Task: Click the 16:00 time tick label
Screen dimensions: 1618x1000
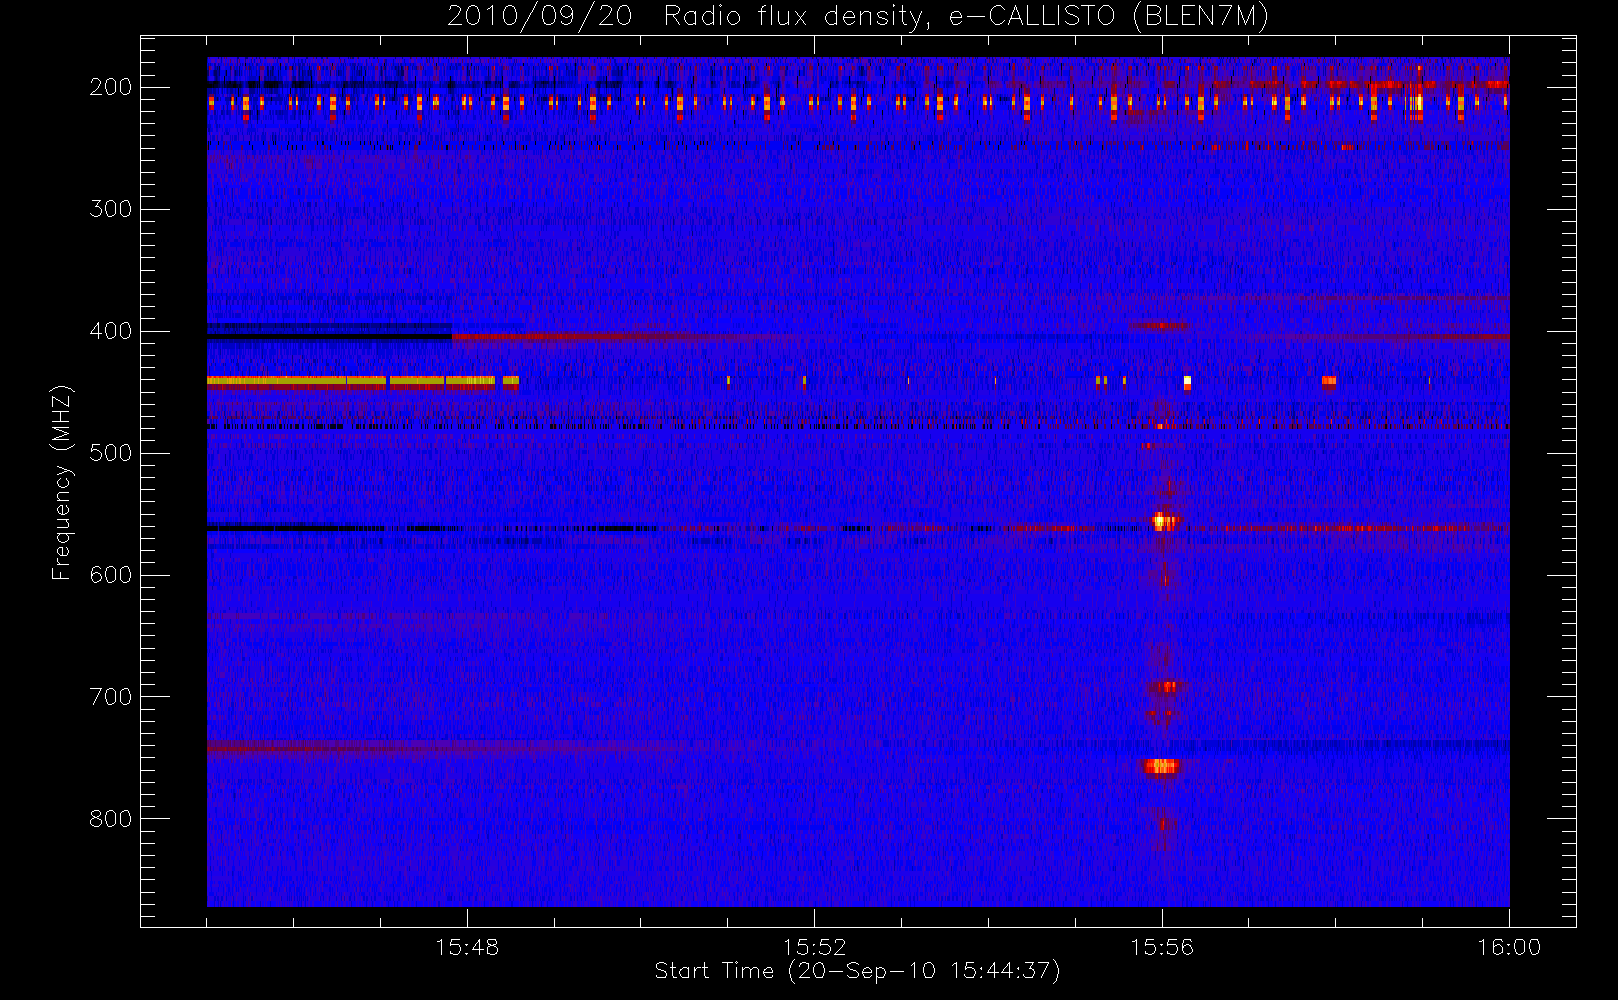Action: [1509, 947]
